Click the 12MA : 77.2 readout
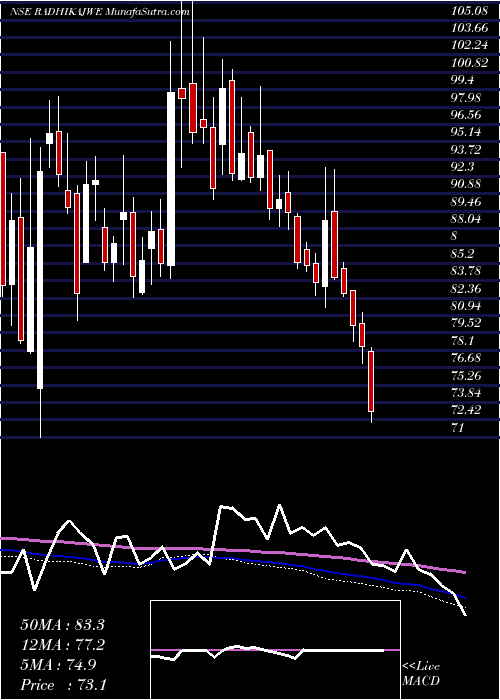500x700 pixels. 62,645
